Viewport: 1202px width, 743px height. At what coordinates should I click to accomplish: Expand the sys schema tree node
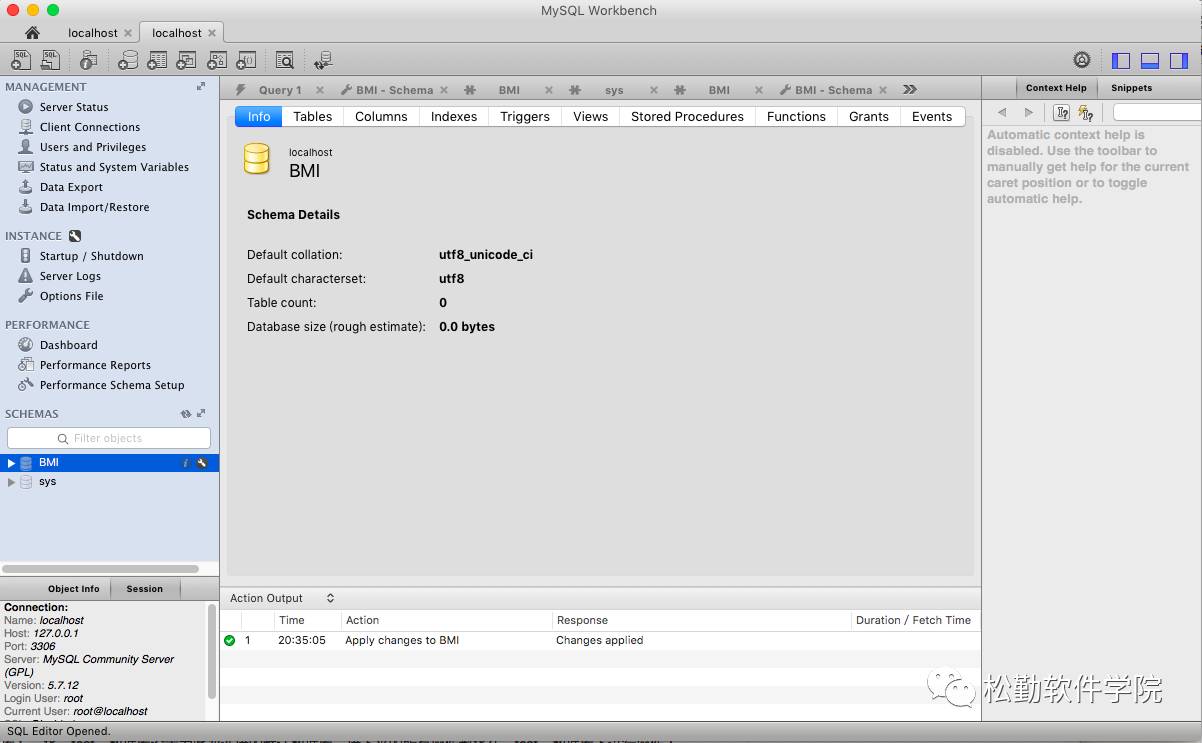coord(11,482)
